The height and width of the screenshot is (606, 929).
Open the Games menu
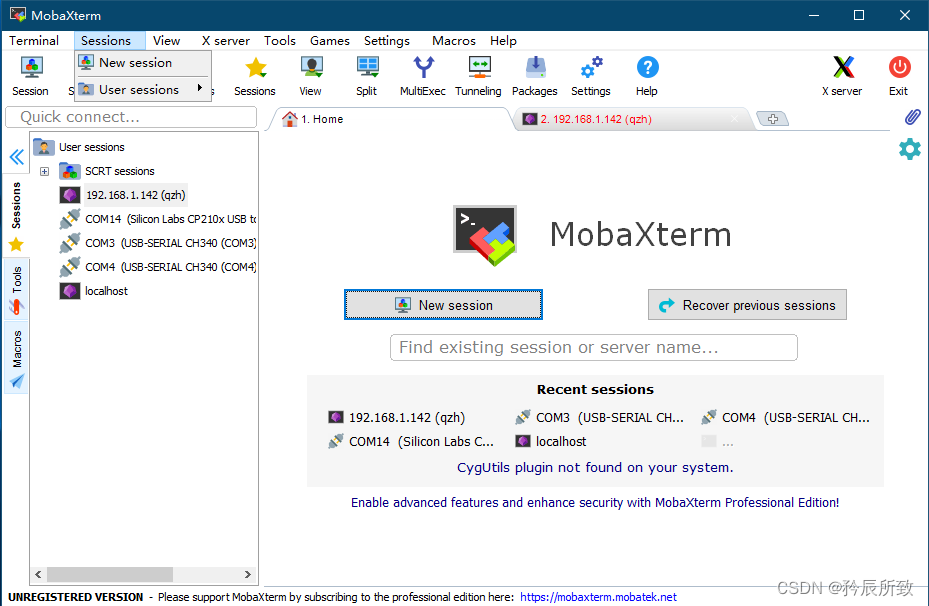[x=329, y=40]
